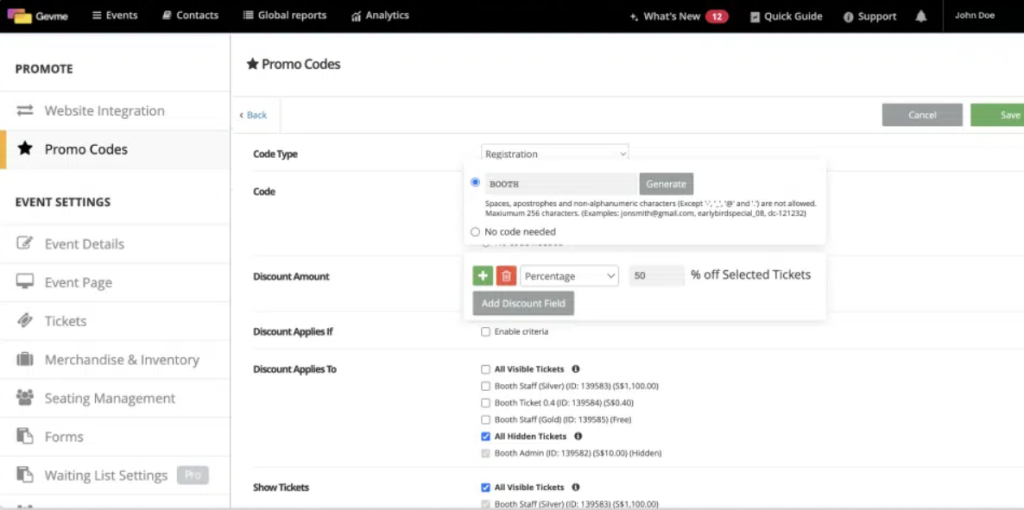
Task: Open the Events menu
Action: pos(115,16)
